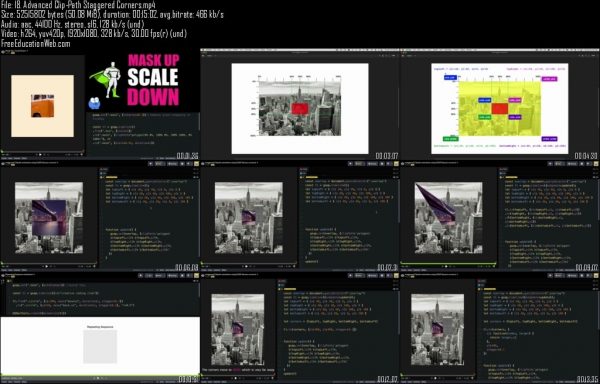Click the pink 'DOWN' word in logo
Image resolution: width=600 pixels, height=384 pixels.
153,96
